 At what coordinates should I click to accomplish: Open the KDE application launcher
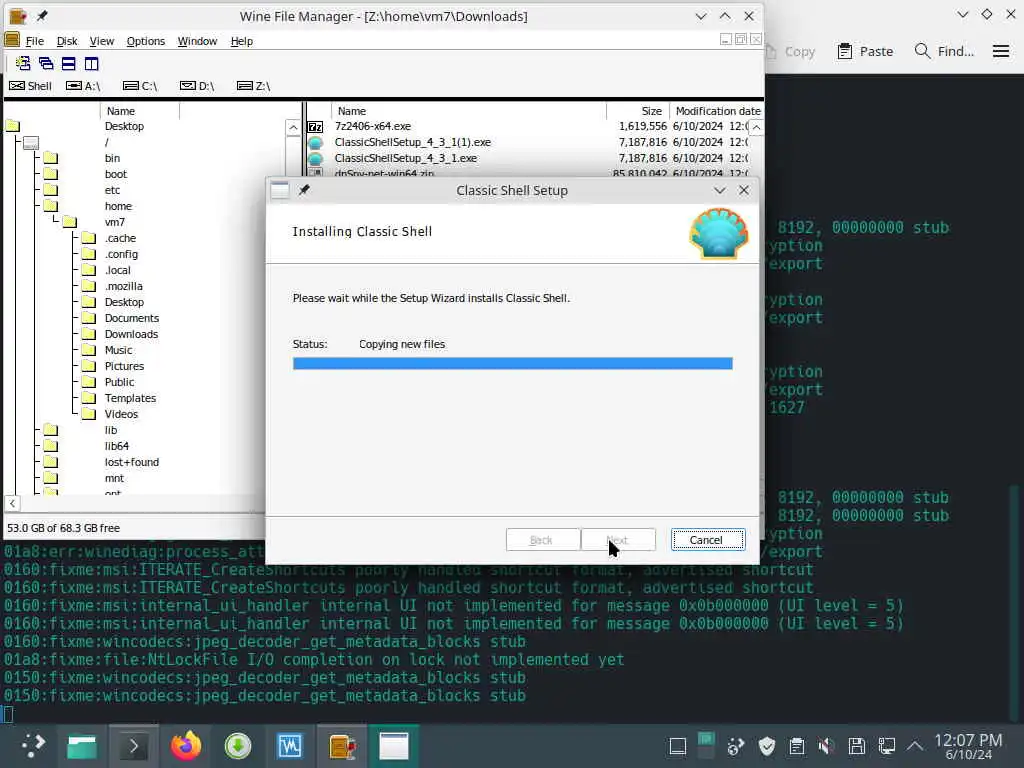point(31,746)
